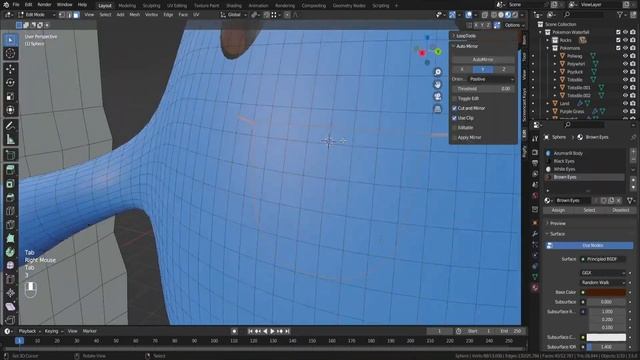Screen dimensions: 640x360
Task: Select the Extrude Region tool
Action: [x=10, y=170]
